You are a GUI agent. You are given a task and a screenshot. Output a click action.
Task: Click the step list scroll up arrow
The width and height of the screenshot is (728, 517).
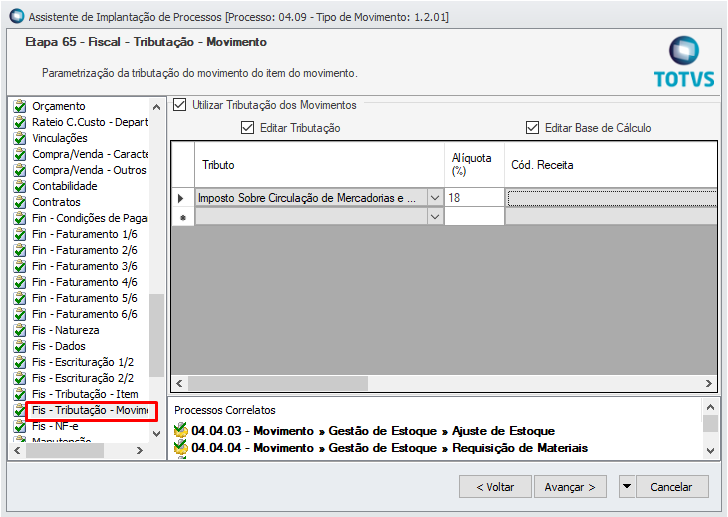(156, 107)
